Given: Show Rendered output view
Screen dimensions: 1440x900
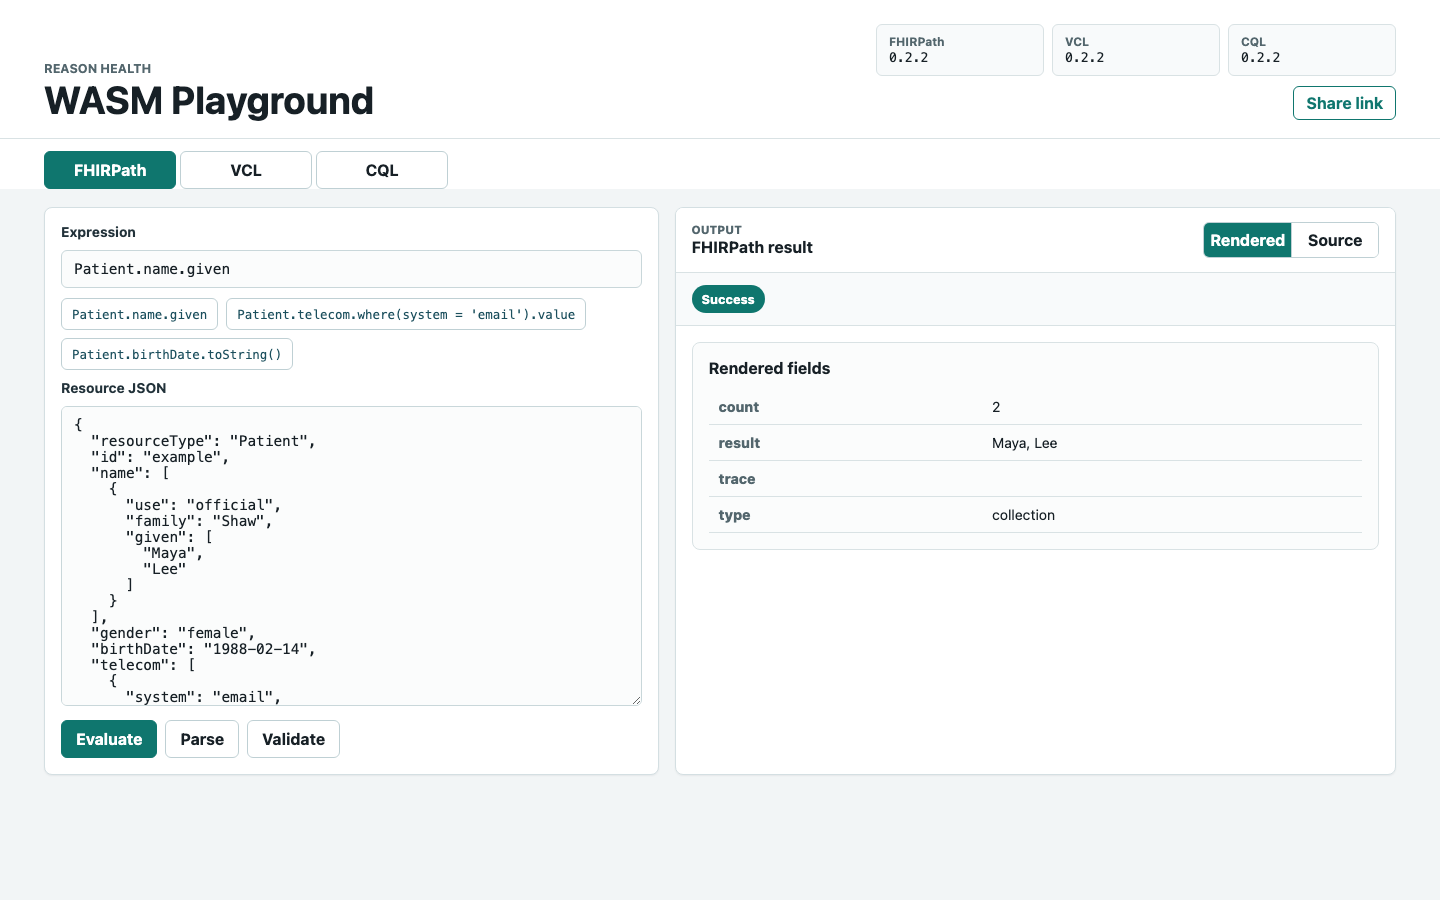Looking at the screenshot, I should pyautogui.click(x=1247, y=240).
